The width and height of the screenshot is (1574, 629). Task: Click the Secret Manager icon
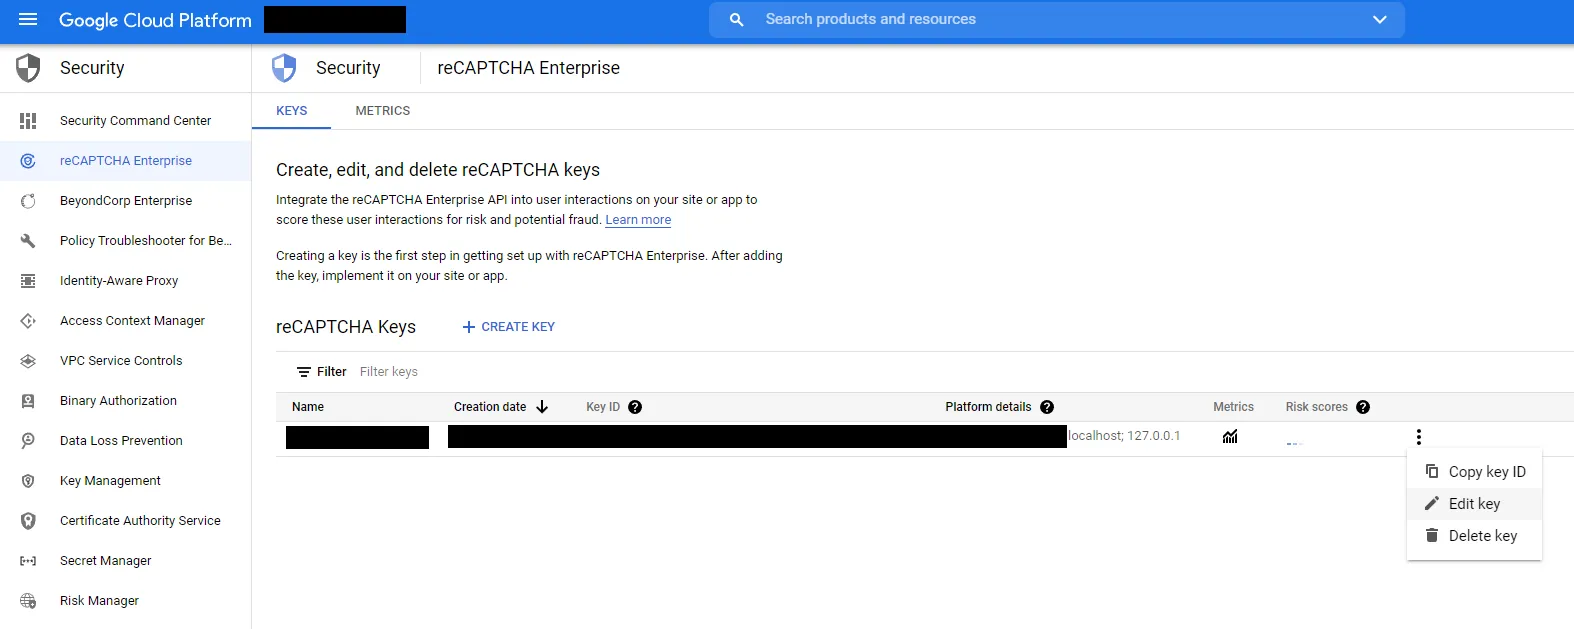[28, 561]
